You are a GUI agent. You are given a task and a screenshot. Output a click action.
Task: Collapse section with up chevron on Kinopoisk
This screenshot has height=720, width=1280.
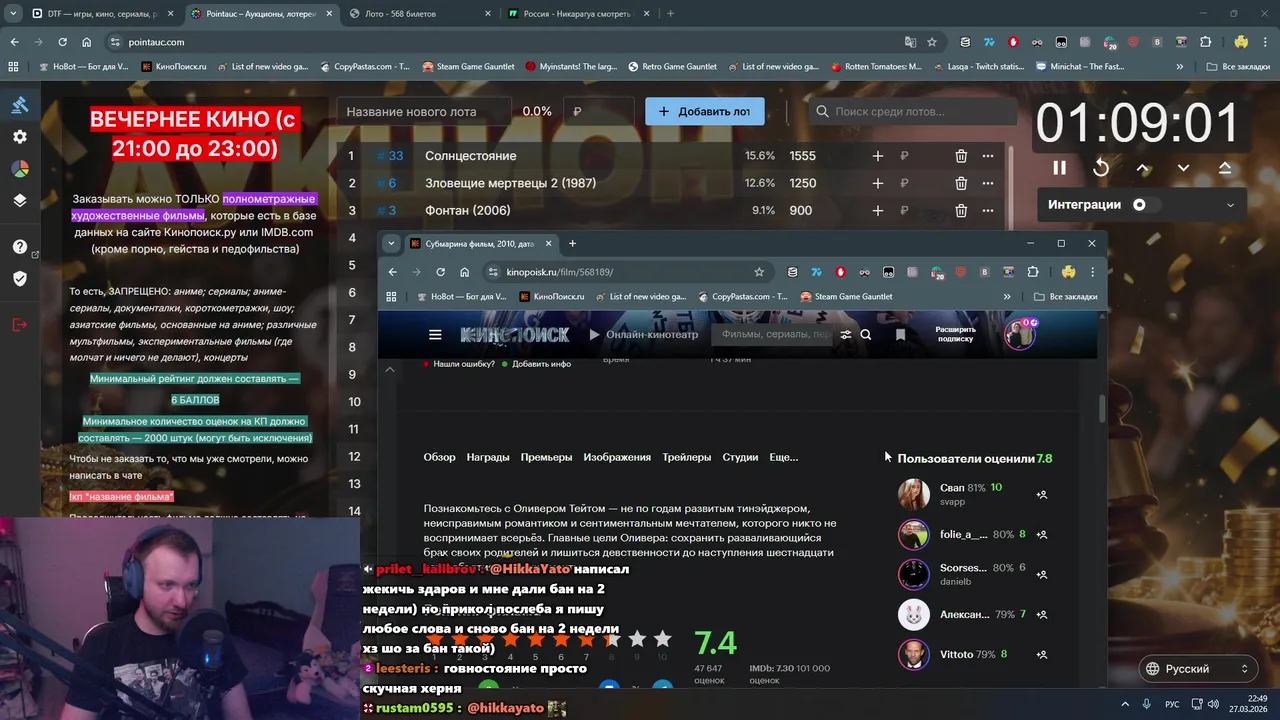(x=390, y=370)
